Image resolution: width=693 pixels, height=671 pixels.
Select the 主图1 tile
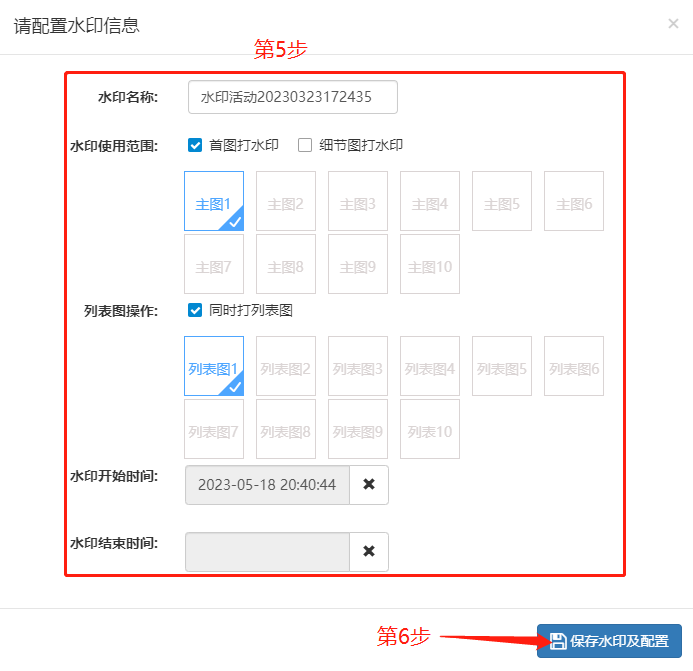(x=214, y=201)
